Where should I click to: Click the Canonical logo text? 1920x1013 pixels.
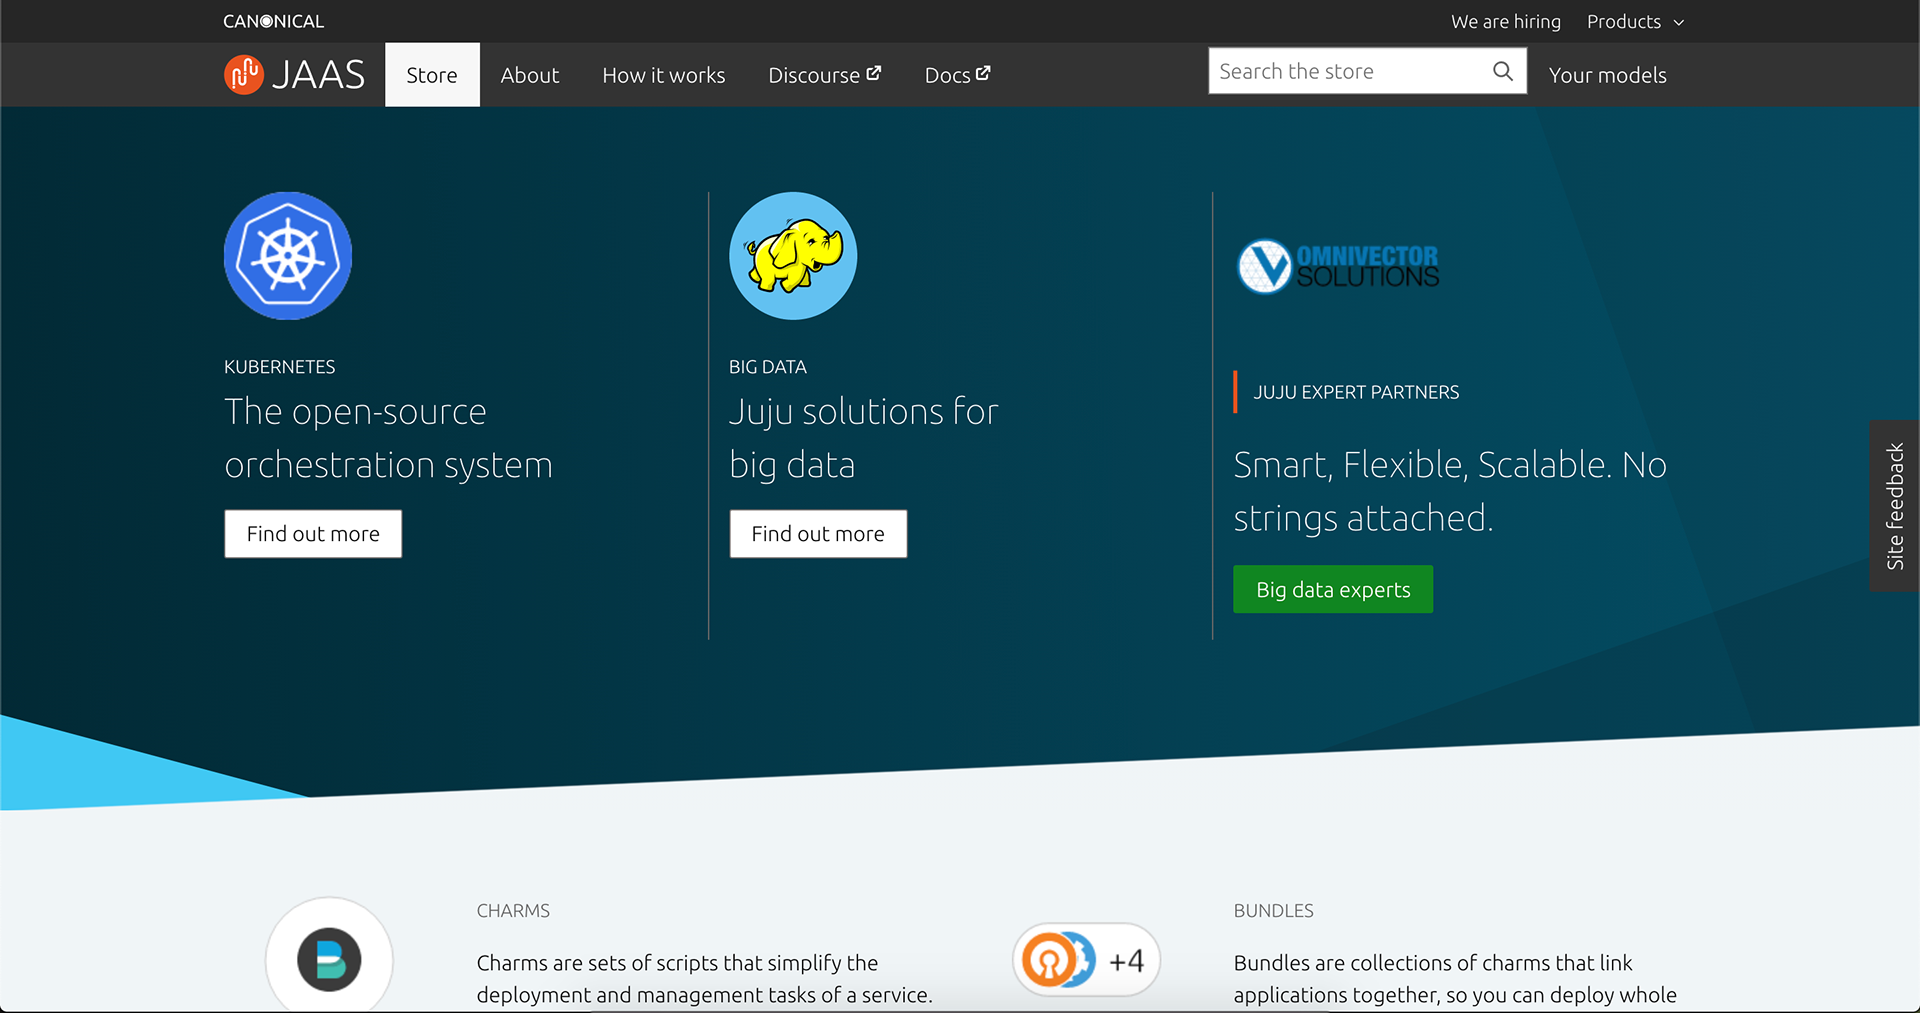pos(273,21)
